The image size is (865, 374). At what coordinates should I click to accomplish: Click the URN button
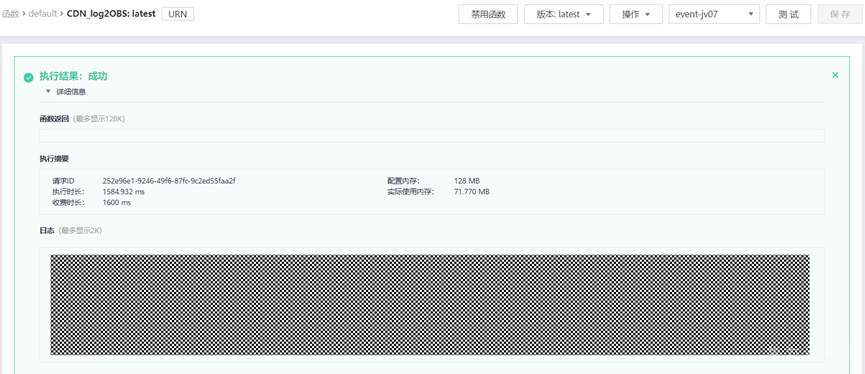[x=178, y=14]
